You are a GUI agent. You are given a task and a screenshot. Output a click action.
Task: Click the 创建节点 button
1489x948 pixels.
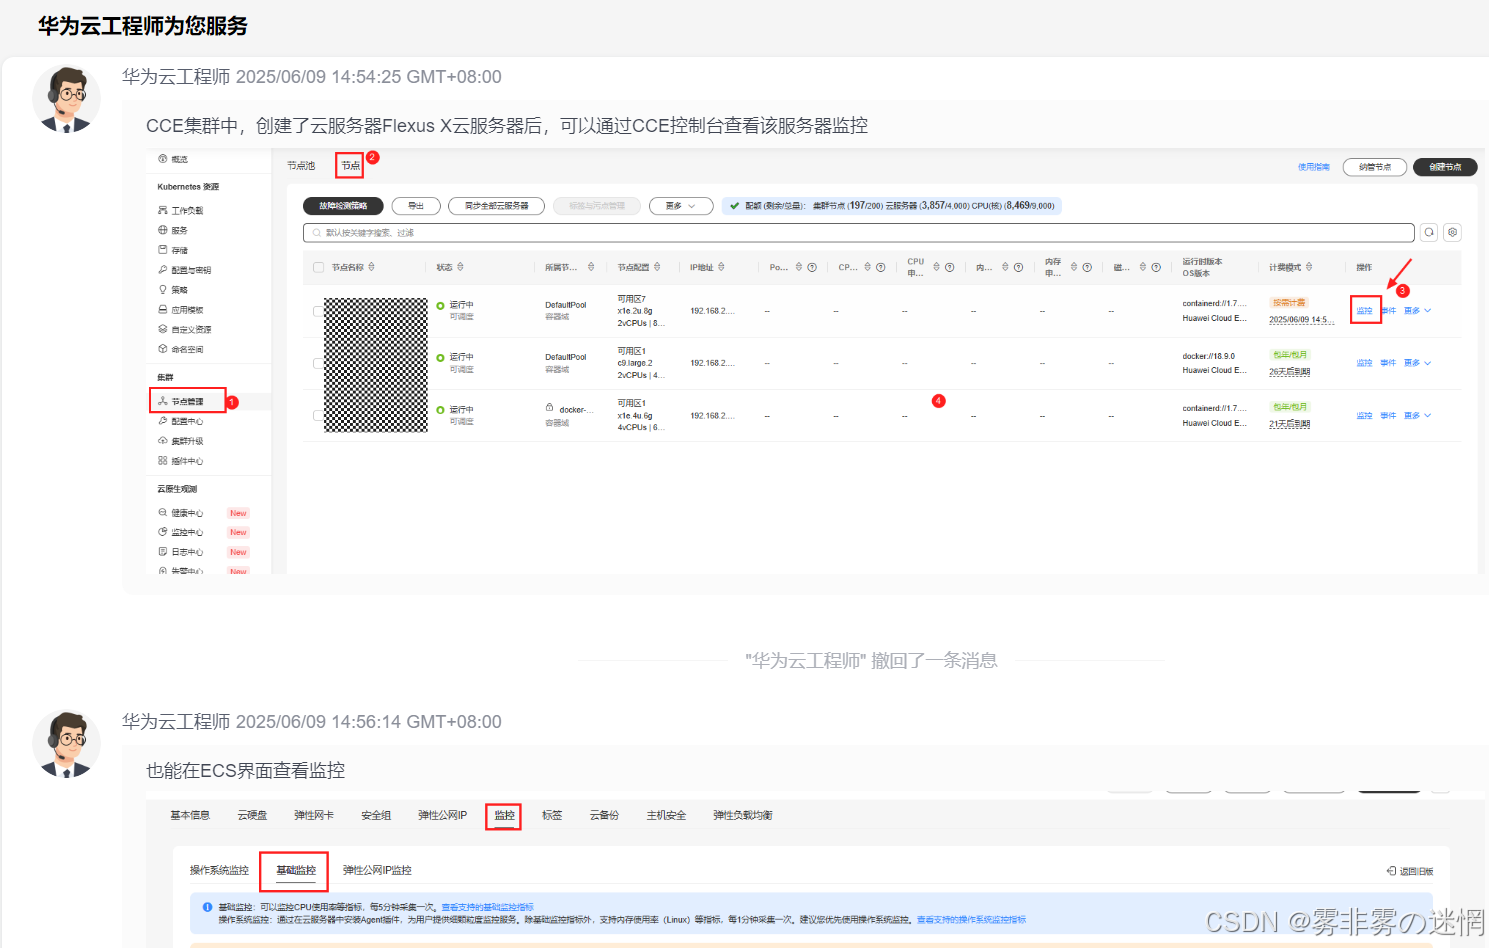click(1445, 167)
